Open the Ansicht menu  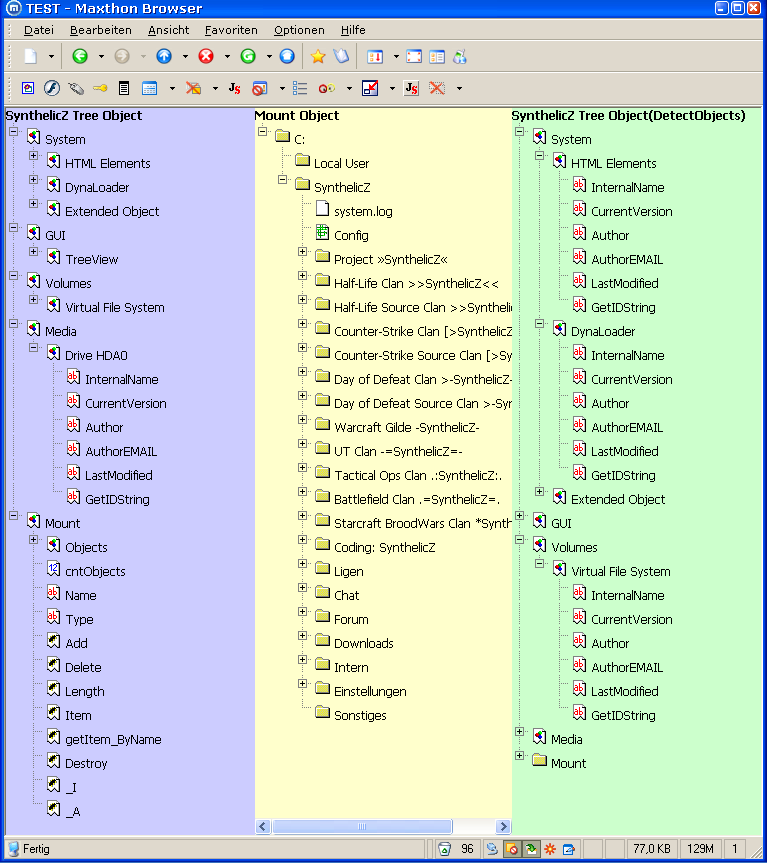click(168, 30)
